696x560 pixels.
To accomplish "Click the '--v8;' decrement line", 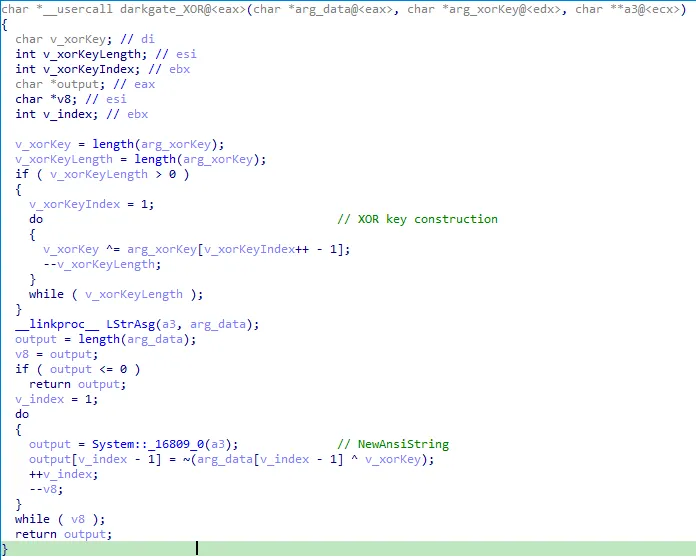I will coord(47,489).
